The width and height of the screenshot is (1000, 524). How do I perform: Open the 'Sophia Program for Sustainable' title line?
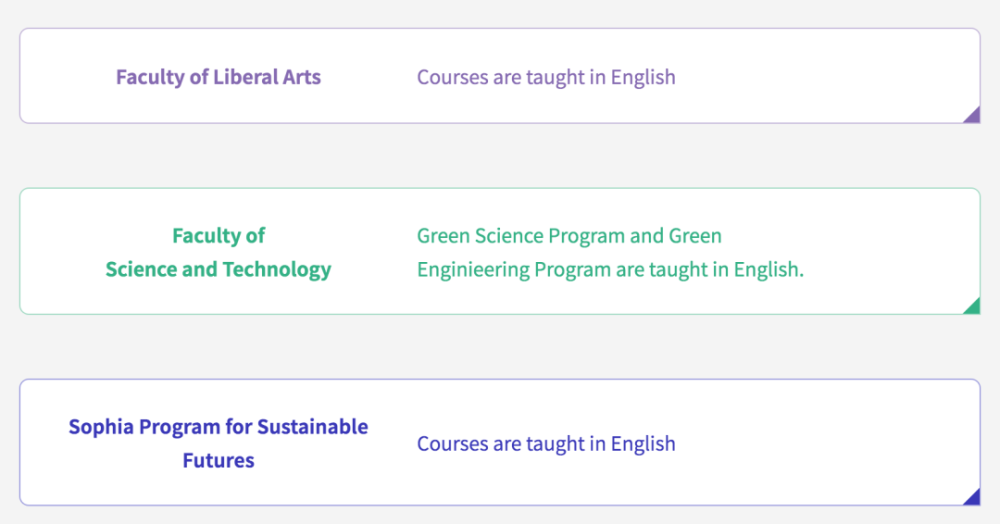click(x=218, y=426)
